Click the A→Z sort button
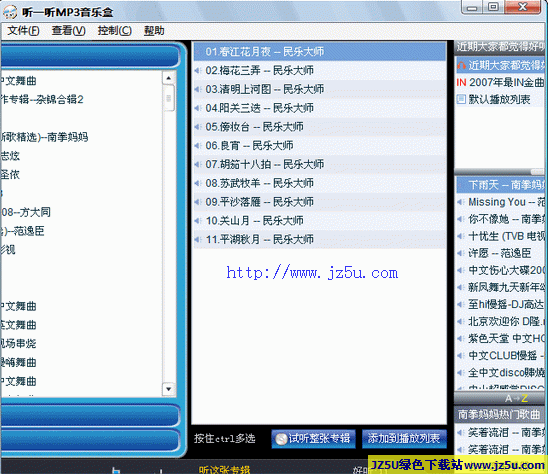The width and height of the screenshot is (548, 474). (516, 398)
